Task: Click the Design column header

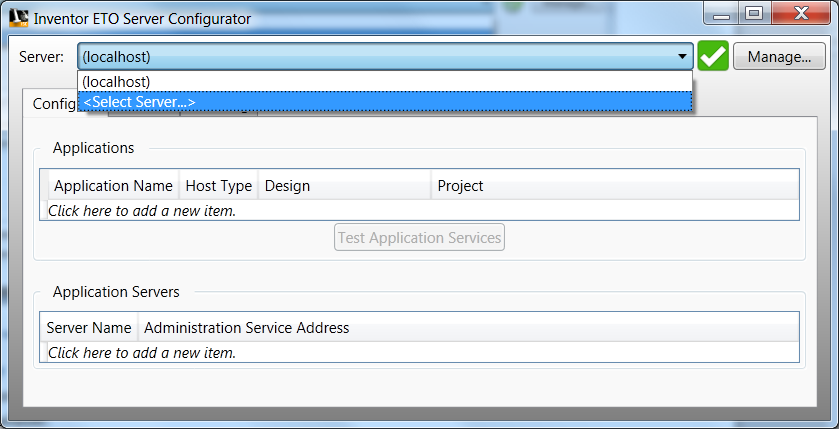Action: pyautogui.click(x=345, y=186)
